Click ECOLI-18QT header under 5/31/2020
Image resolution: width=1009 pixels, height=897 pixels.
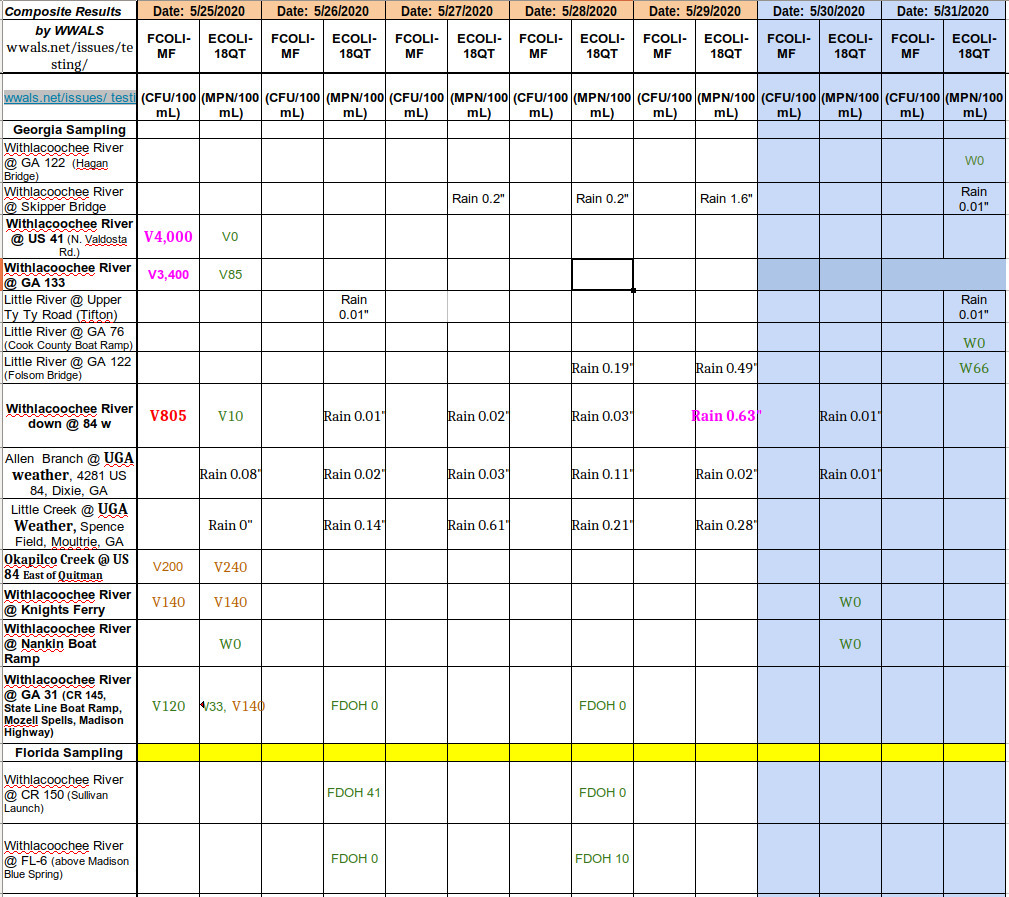point(974,46)
